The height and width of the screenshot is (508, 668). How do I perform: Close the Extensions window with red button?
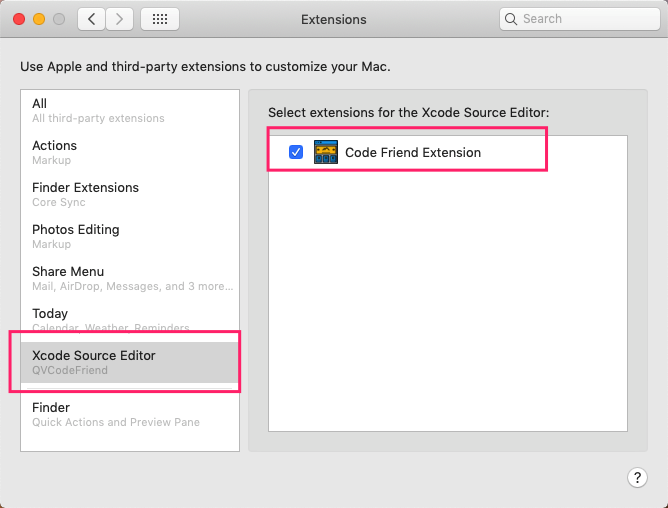point(19,19)
